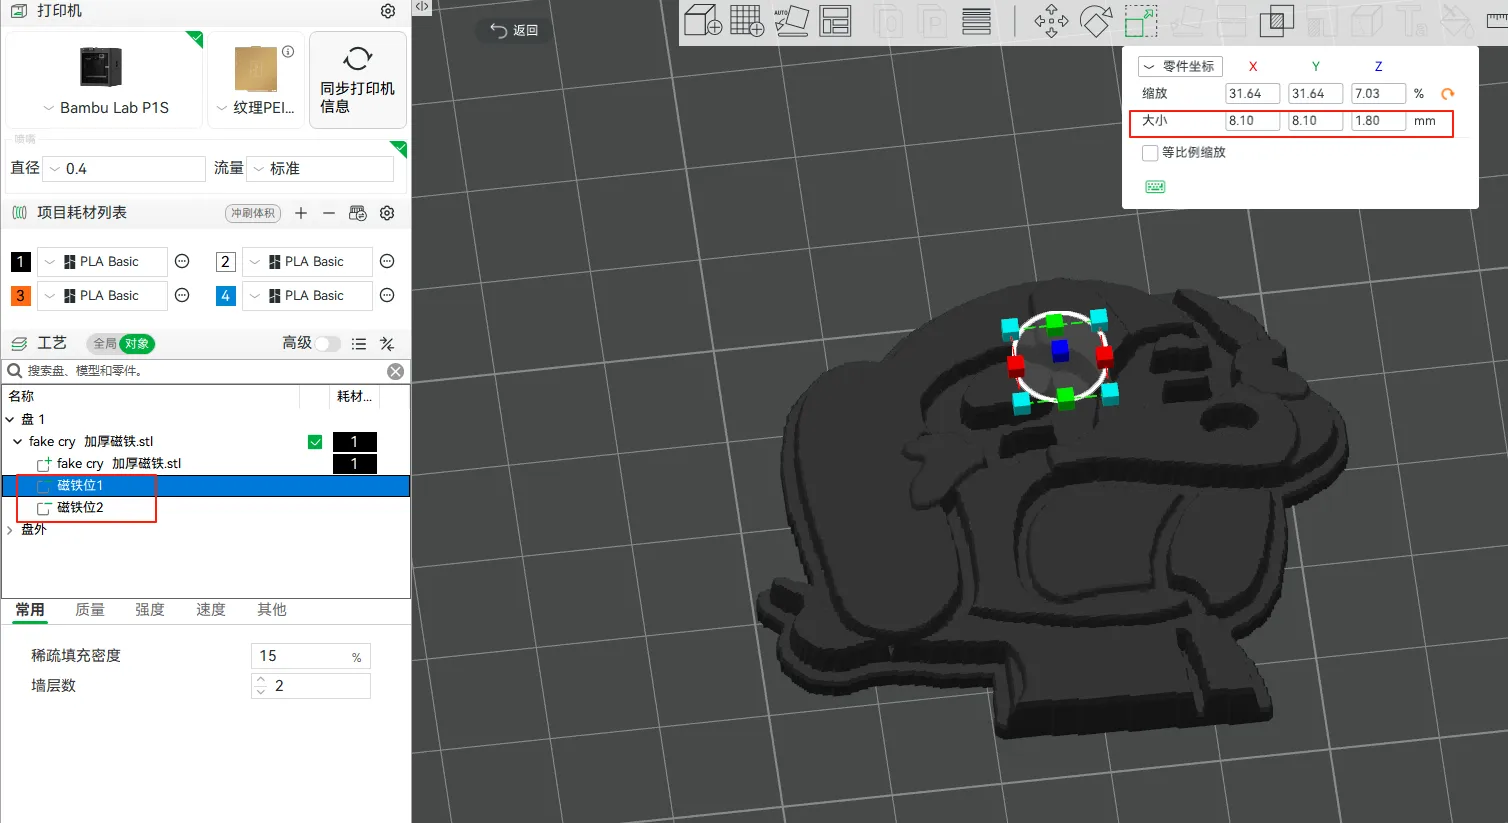This screenshot has height=823, width=1508.
Task: Switch to the 其他 tab
Action: [x=272, y=610]
